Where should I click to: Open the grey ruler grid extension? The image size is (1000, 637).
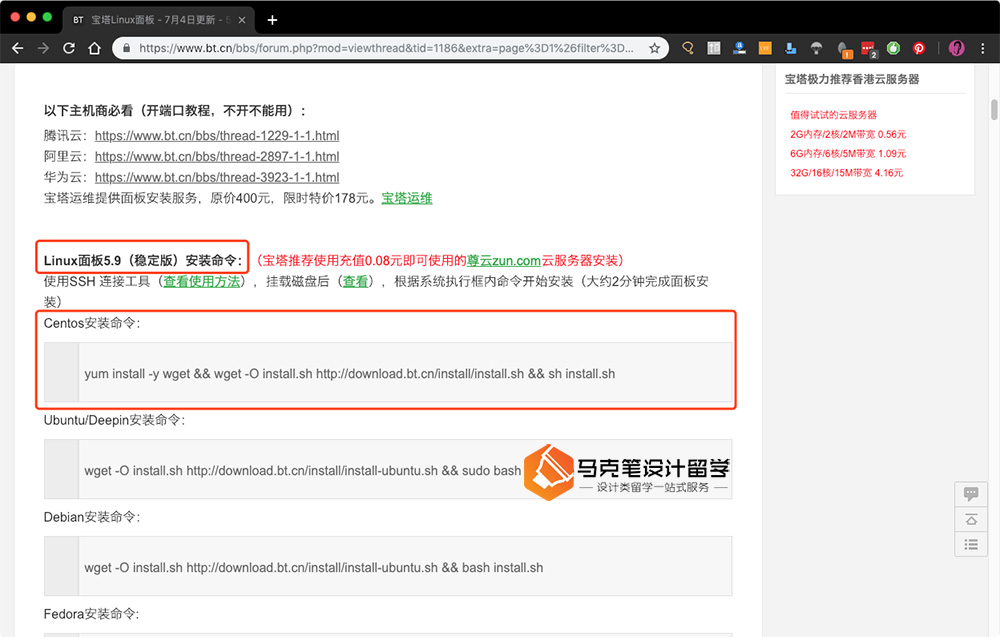point(714,48)
